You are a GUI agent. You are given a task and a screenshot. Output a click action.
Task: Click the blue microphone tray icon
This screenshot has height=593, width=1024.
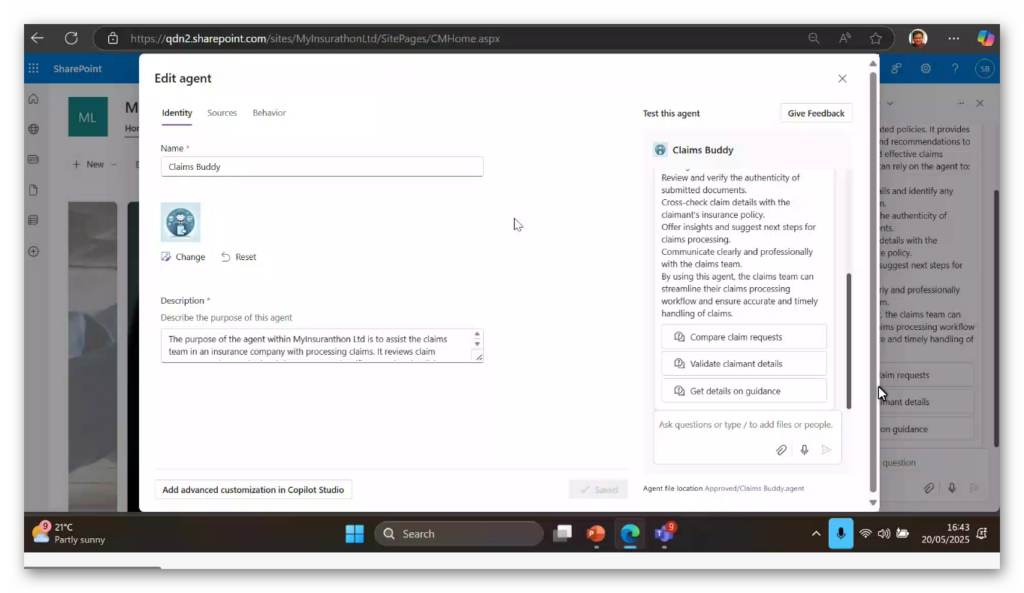840,534
